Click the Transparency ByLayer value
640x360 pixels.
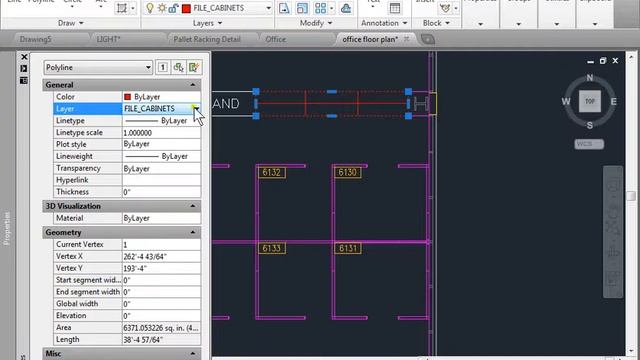click(162, 168)
